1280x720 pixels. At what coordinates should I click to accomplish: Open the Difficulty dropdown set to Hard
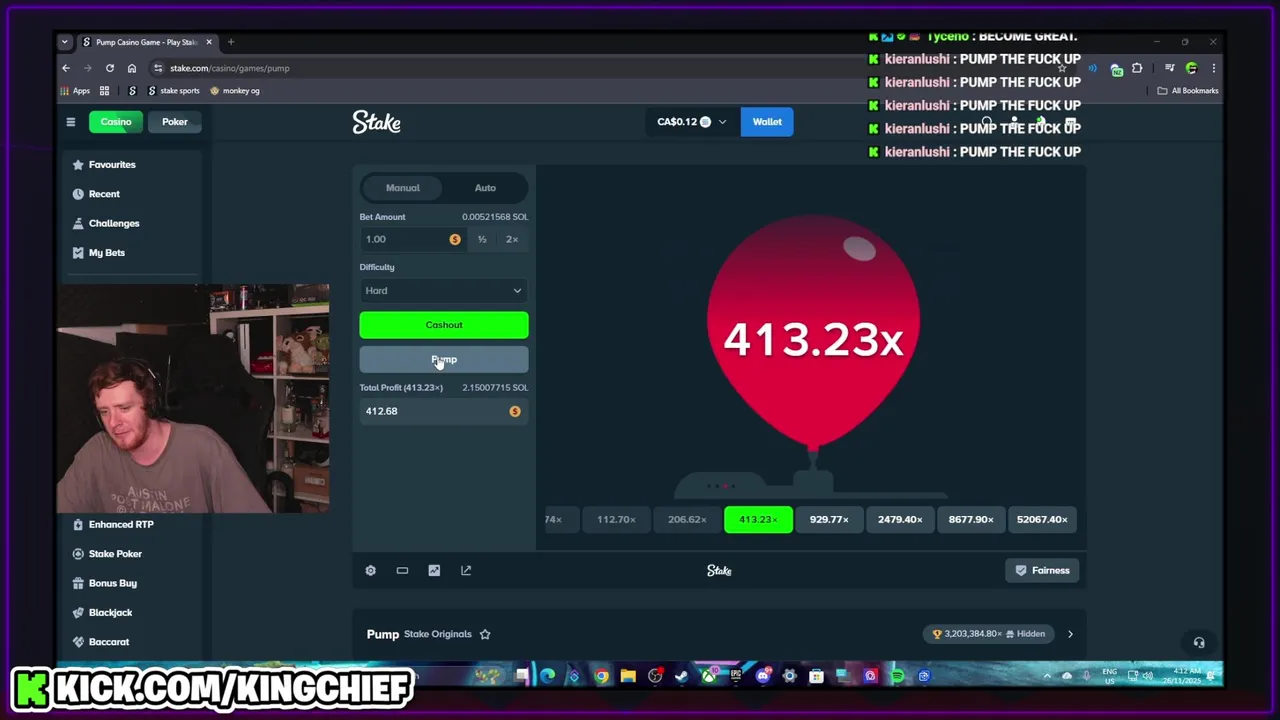(x=444, y=291)
